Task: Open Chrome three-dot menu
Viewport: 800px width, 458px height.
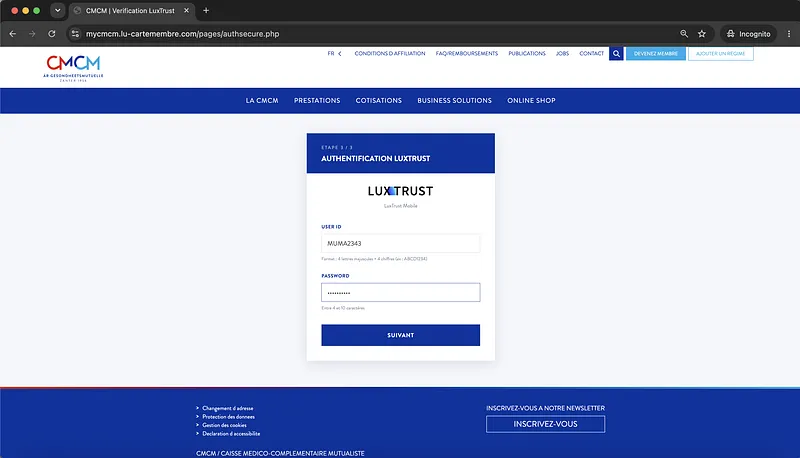Action: coord(789,34)
